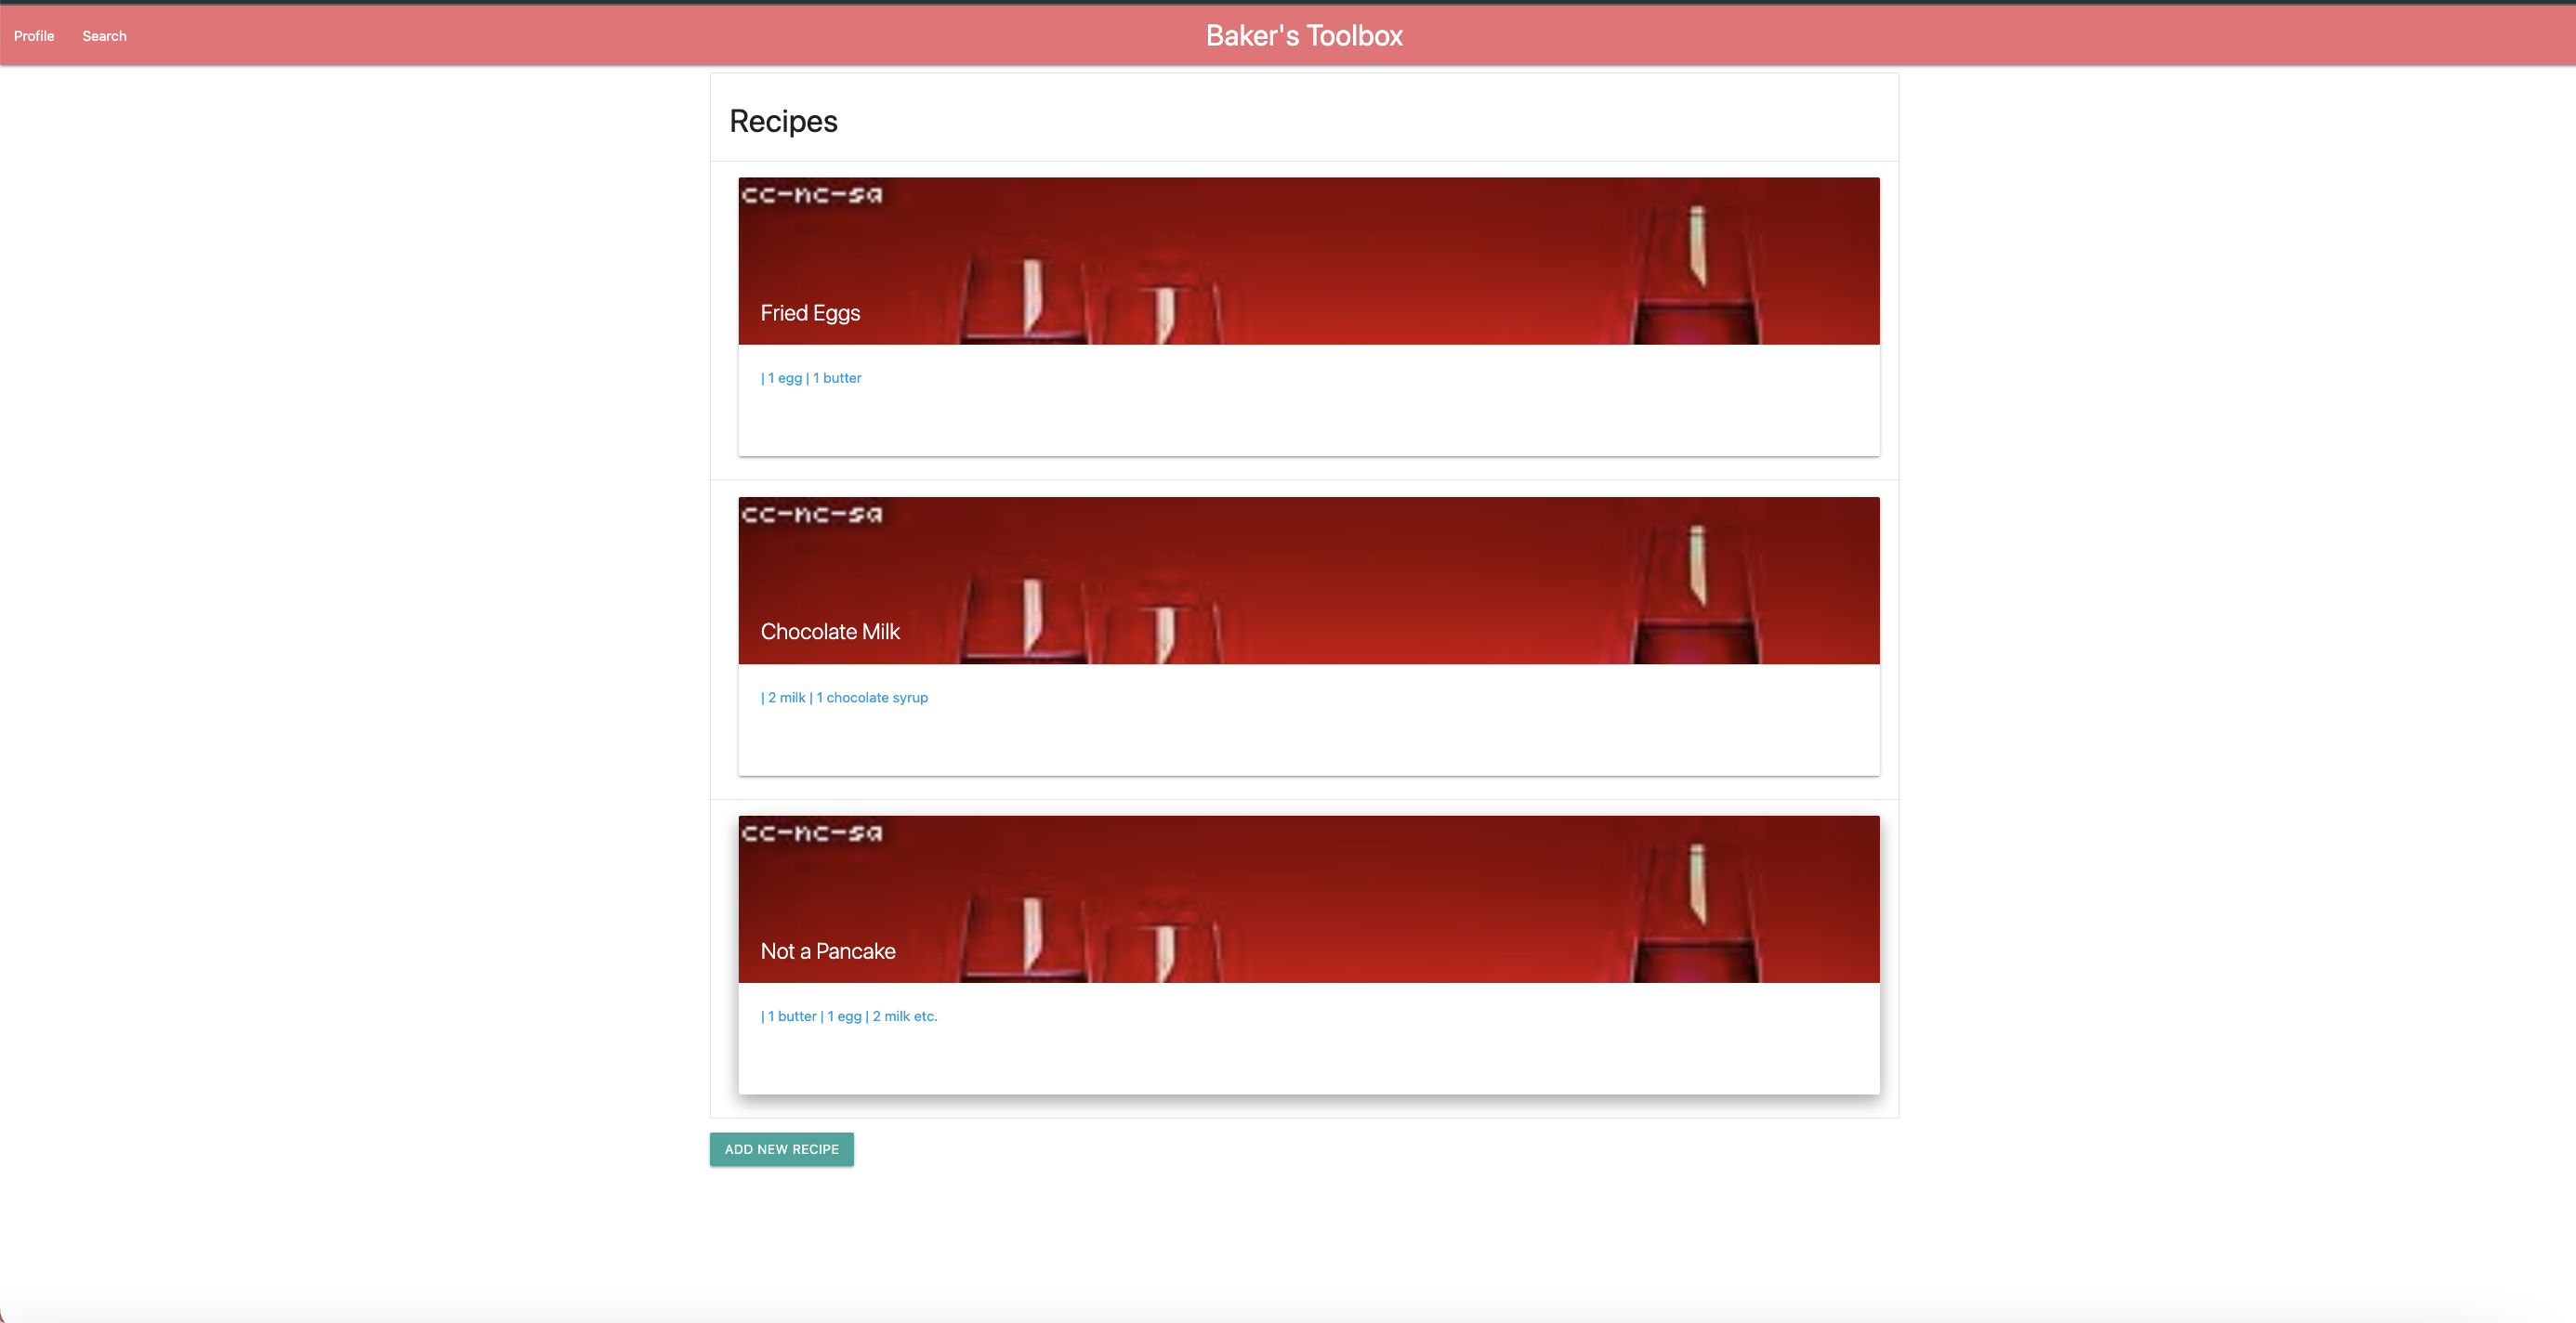Open the butter ingredient link under Not a Pancake
Screen dimensions: 2576x1323
point(793,1016)
